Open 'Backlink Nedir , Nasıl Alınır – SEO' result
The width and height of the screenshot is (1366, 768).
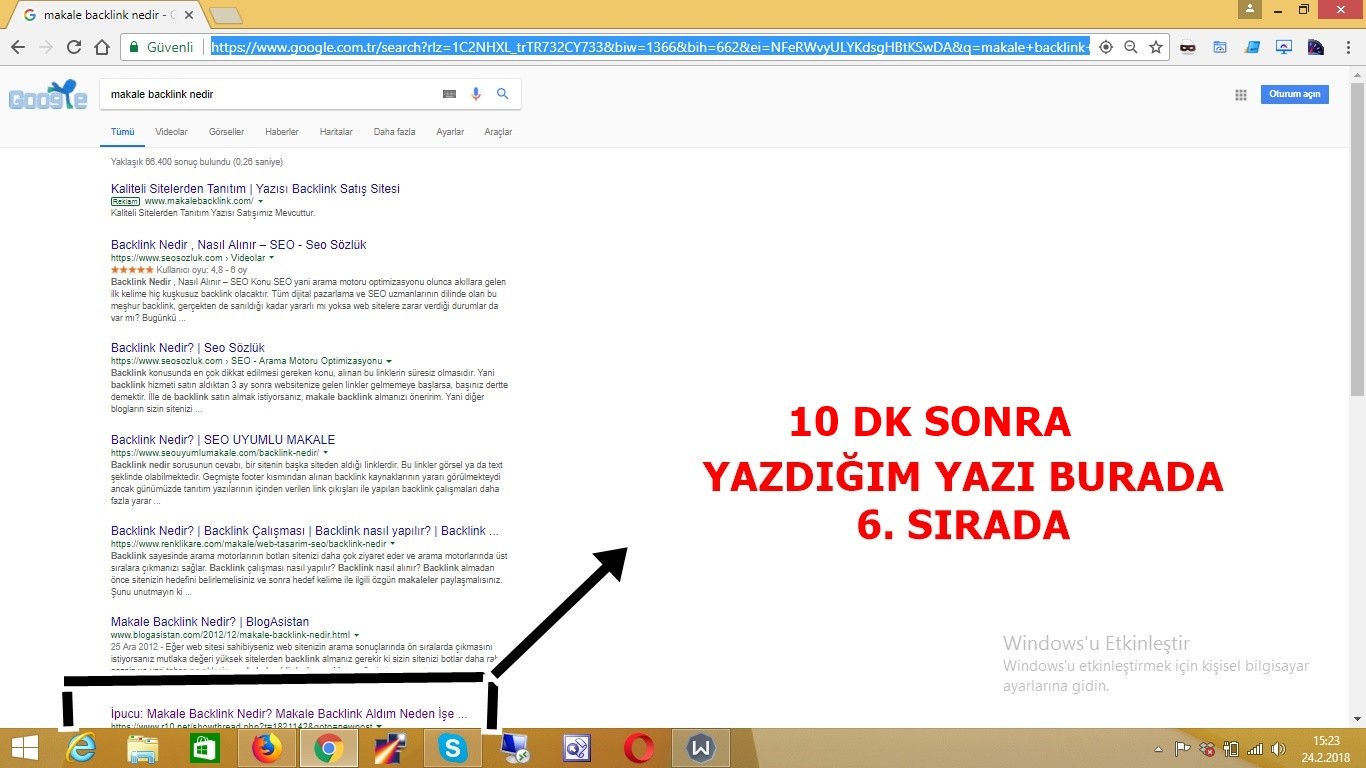(239, 245)
